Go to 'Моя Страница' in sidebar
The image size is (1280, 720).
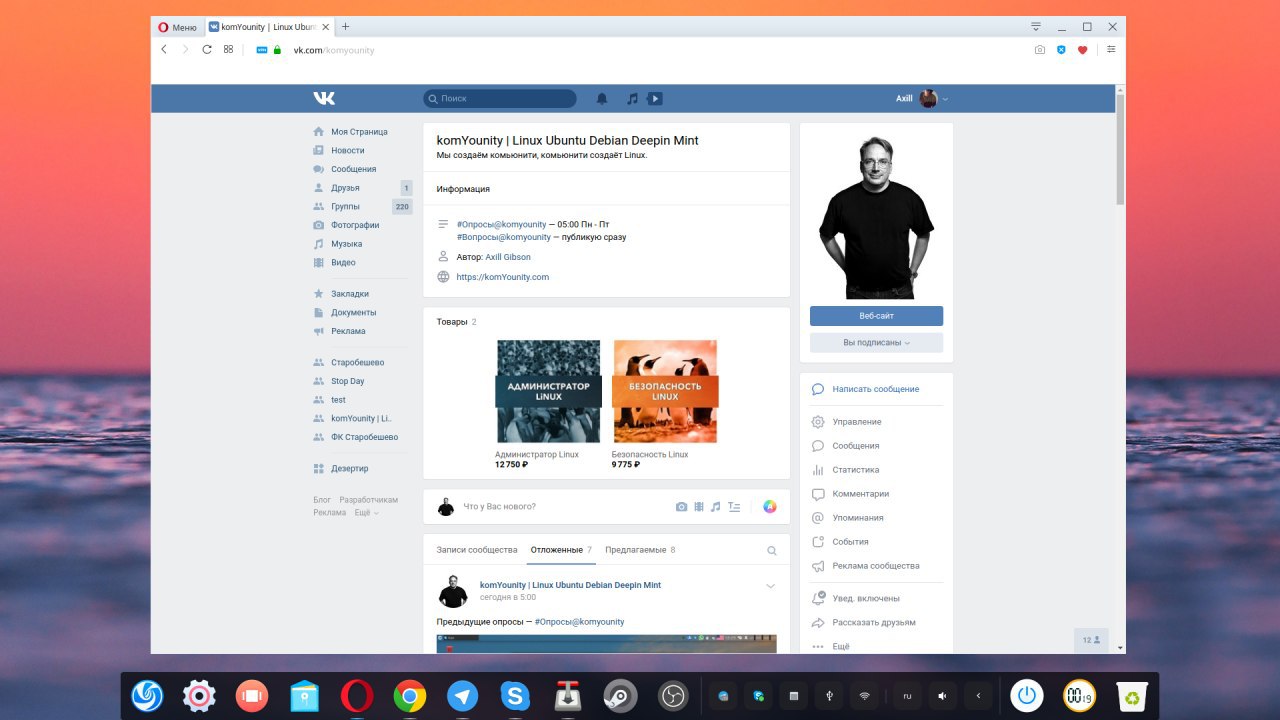pyautogui.click(x=359, y=132)
